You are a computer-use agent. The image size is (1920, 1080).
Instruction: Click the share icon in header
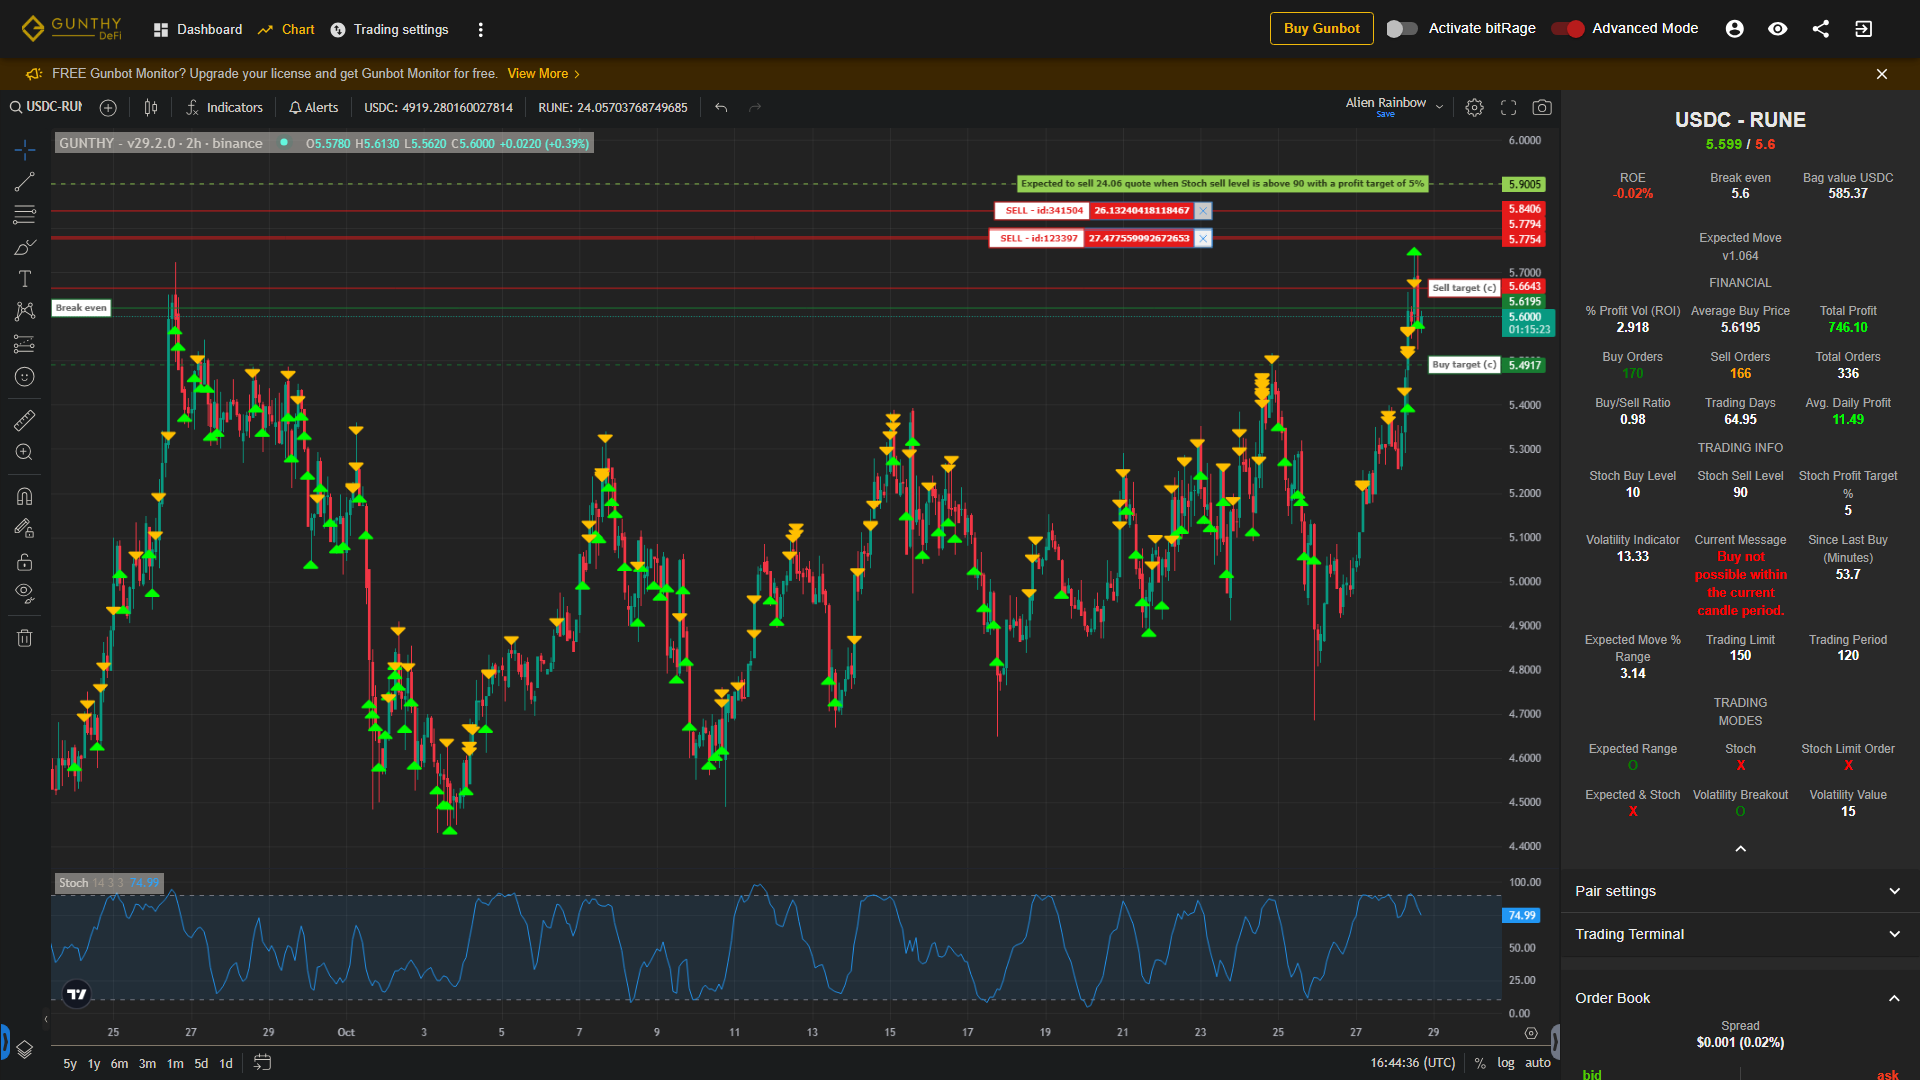point(1821,29)
